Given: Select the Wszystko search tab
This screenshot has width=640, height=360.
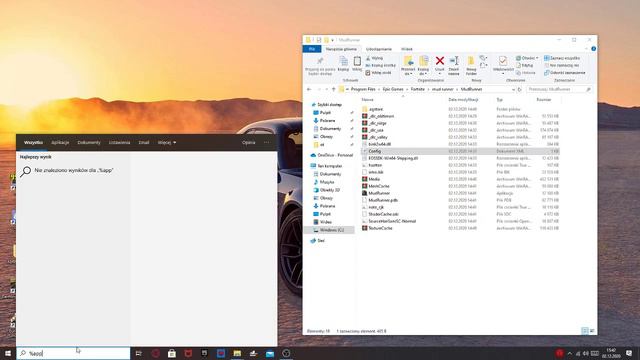Looking at the screenshot, I should point(33,142).
